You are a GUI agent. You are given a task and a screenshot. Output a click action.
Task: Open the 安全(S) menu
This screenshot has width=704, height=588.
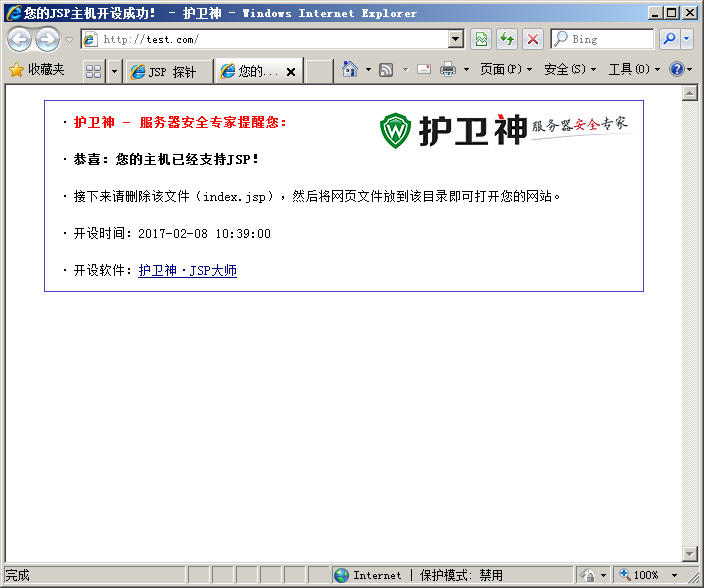coord(570,70)
